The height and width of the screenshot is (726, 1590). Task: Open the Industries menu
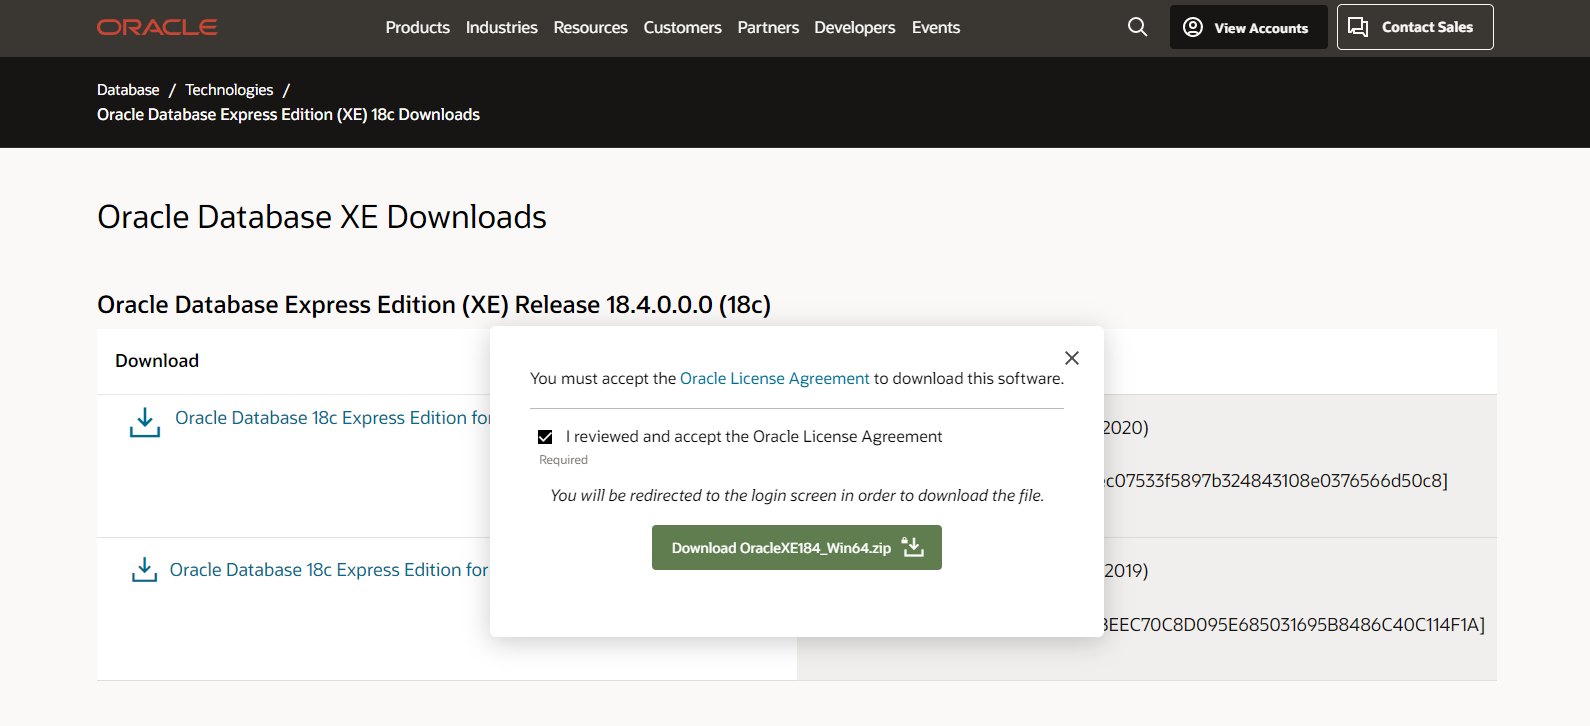(501, 28)
